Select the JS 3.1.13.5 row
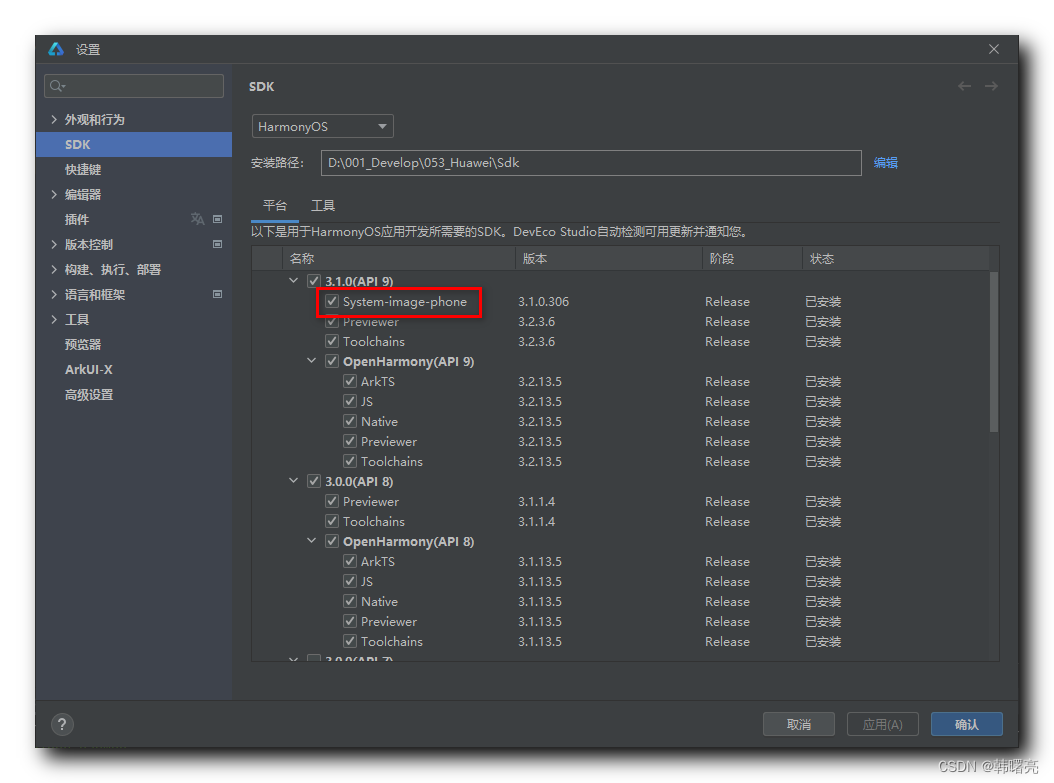Screen dimensions: 1054x783 point(620,581)
